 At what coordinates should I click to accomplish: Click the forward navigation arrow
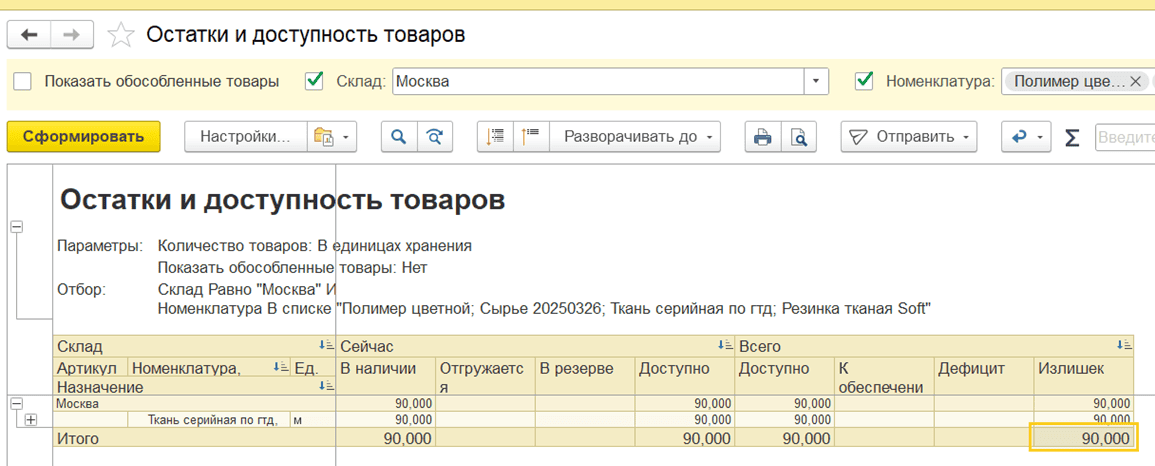click(71, 35)
